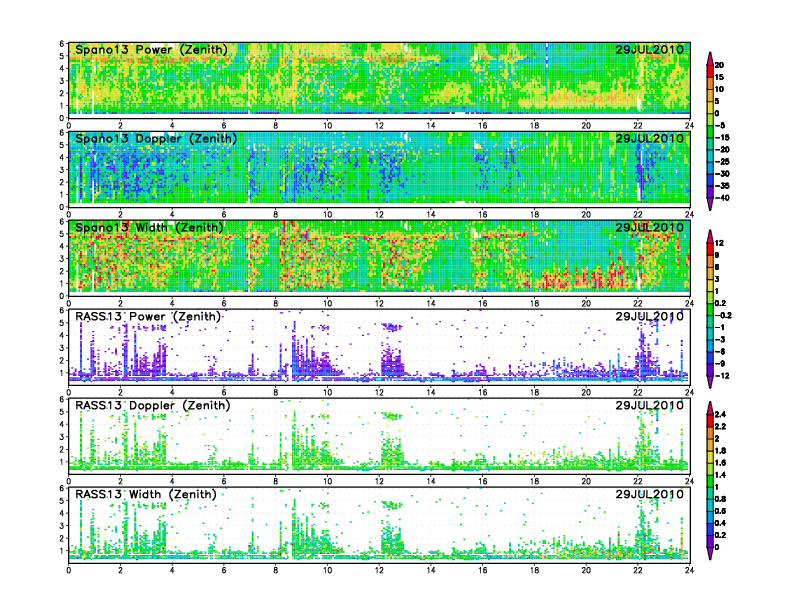Click the 1.6 label on the bottom colorbar
792x612 pixels.
tap(720, 463)
